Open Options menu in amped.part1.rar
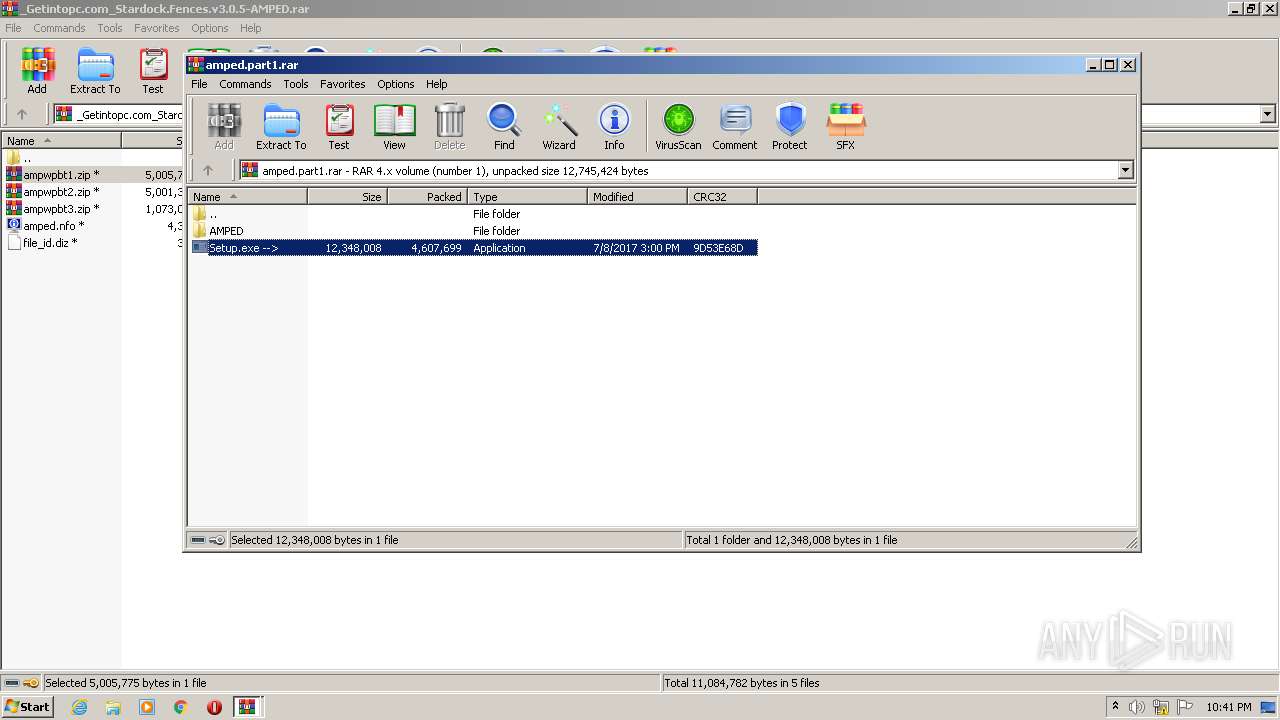The height and width of the screenshot is (720, 1280). [x=395, y=84]
